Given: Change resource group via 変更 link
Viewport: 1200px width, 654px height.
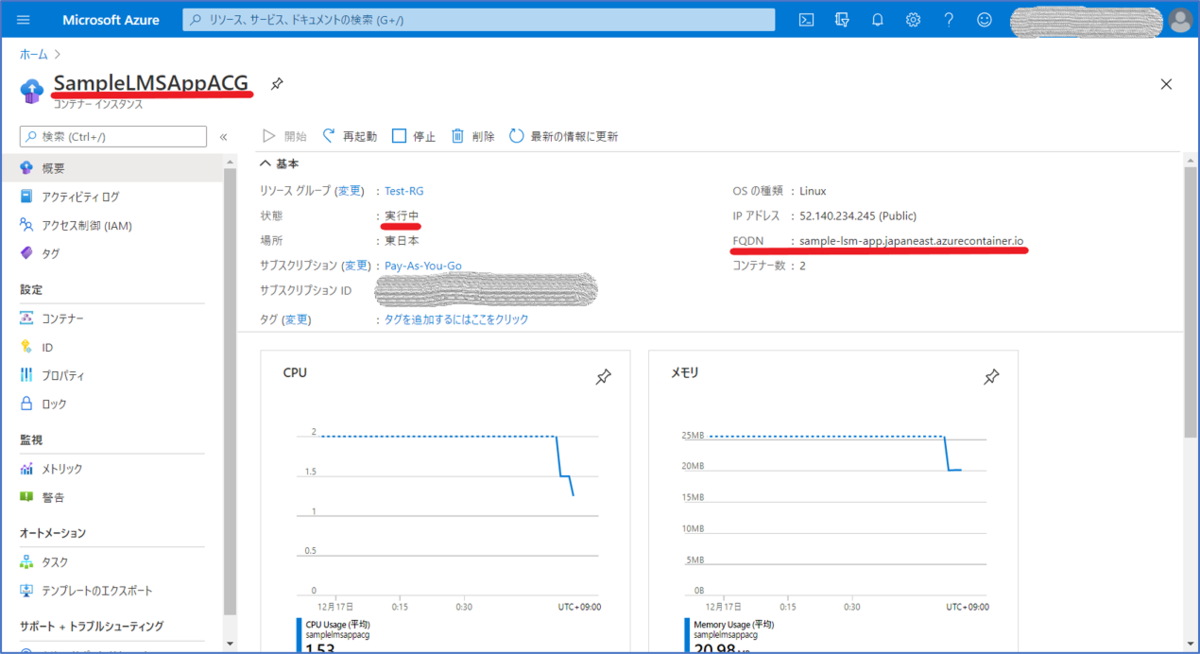Looking at the screenshot, I should point(349,190).
